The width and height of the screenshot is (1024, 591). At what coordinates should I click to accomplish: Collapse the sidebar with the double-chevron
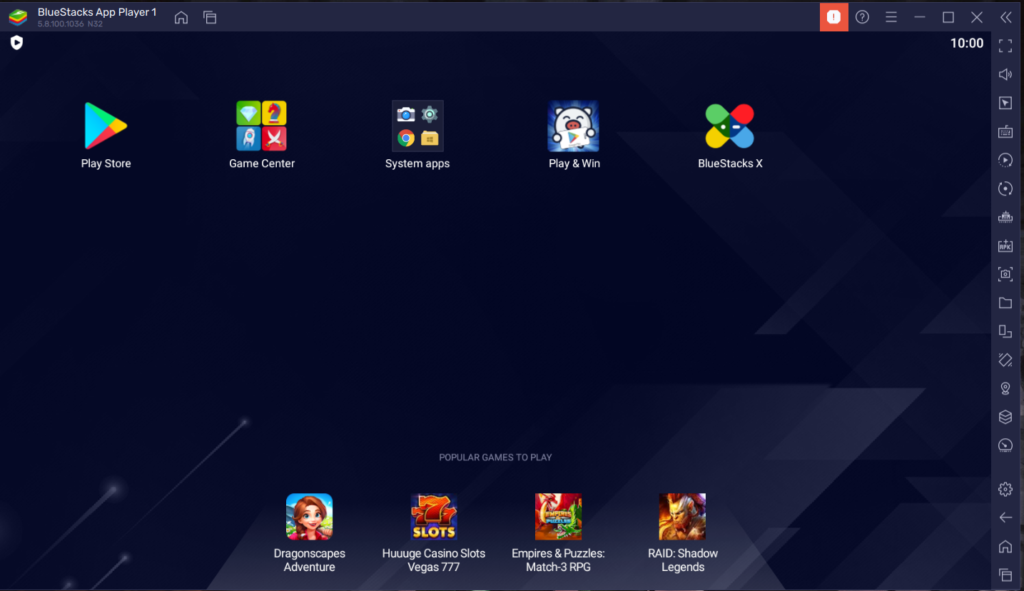click(1006, 16)
